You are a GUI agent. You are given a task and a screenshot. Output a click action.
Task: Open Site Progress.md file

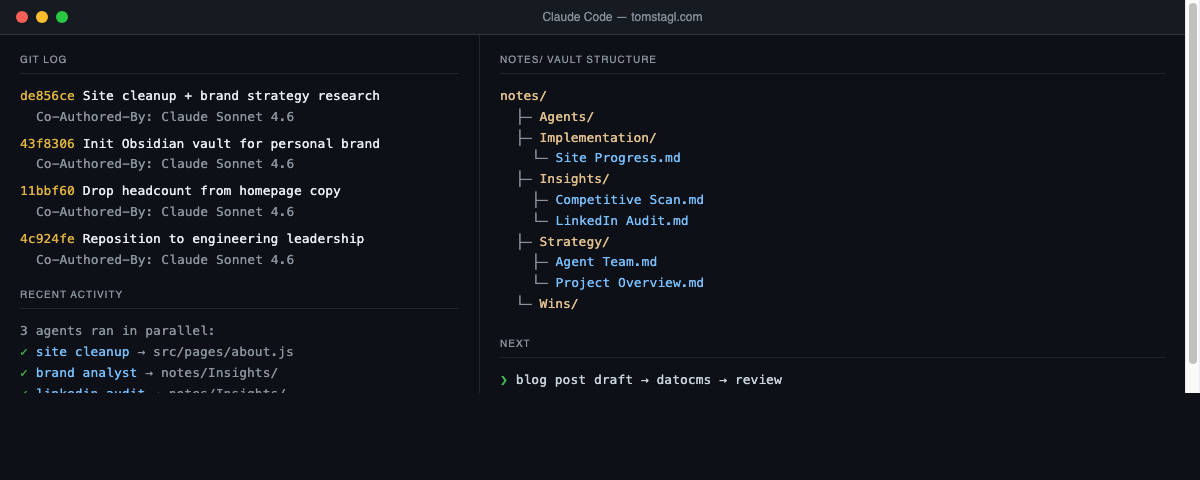[618, 158]
